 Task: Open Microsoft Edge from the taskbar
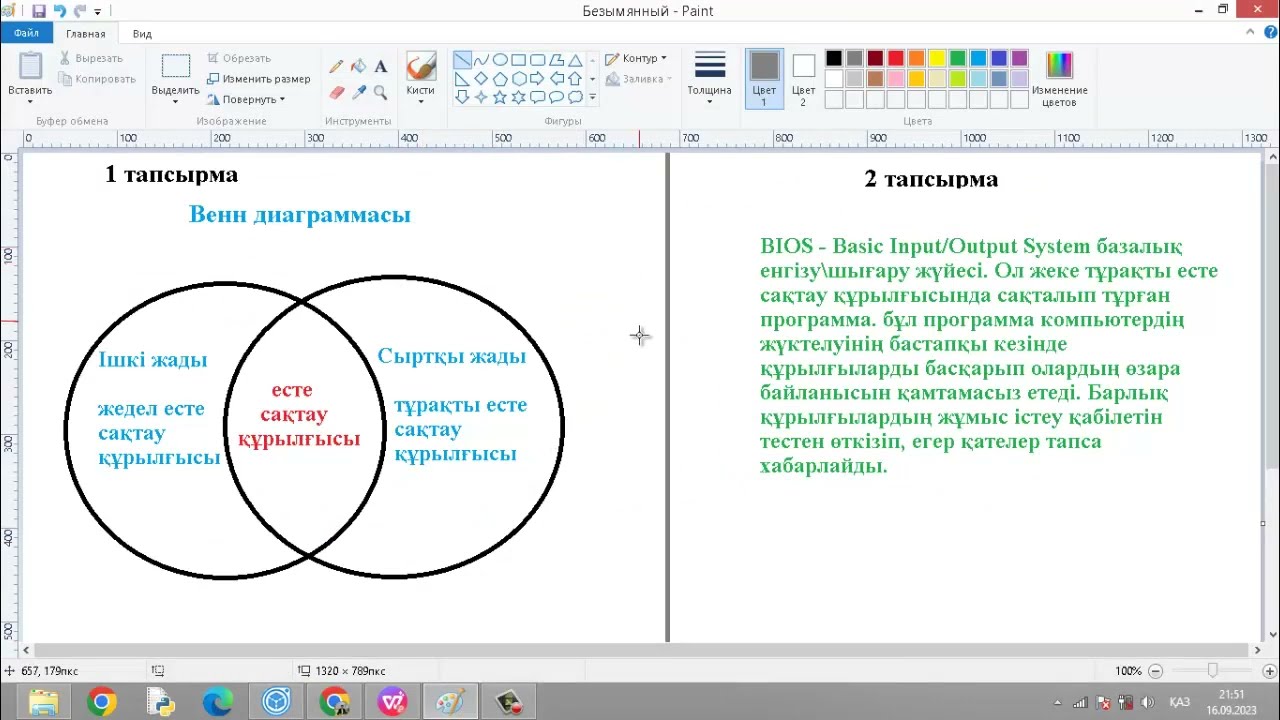coord(217,702)
